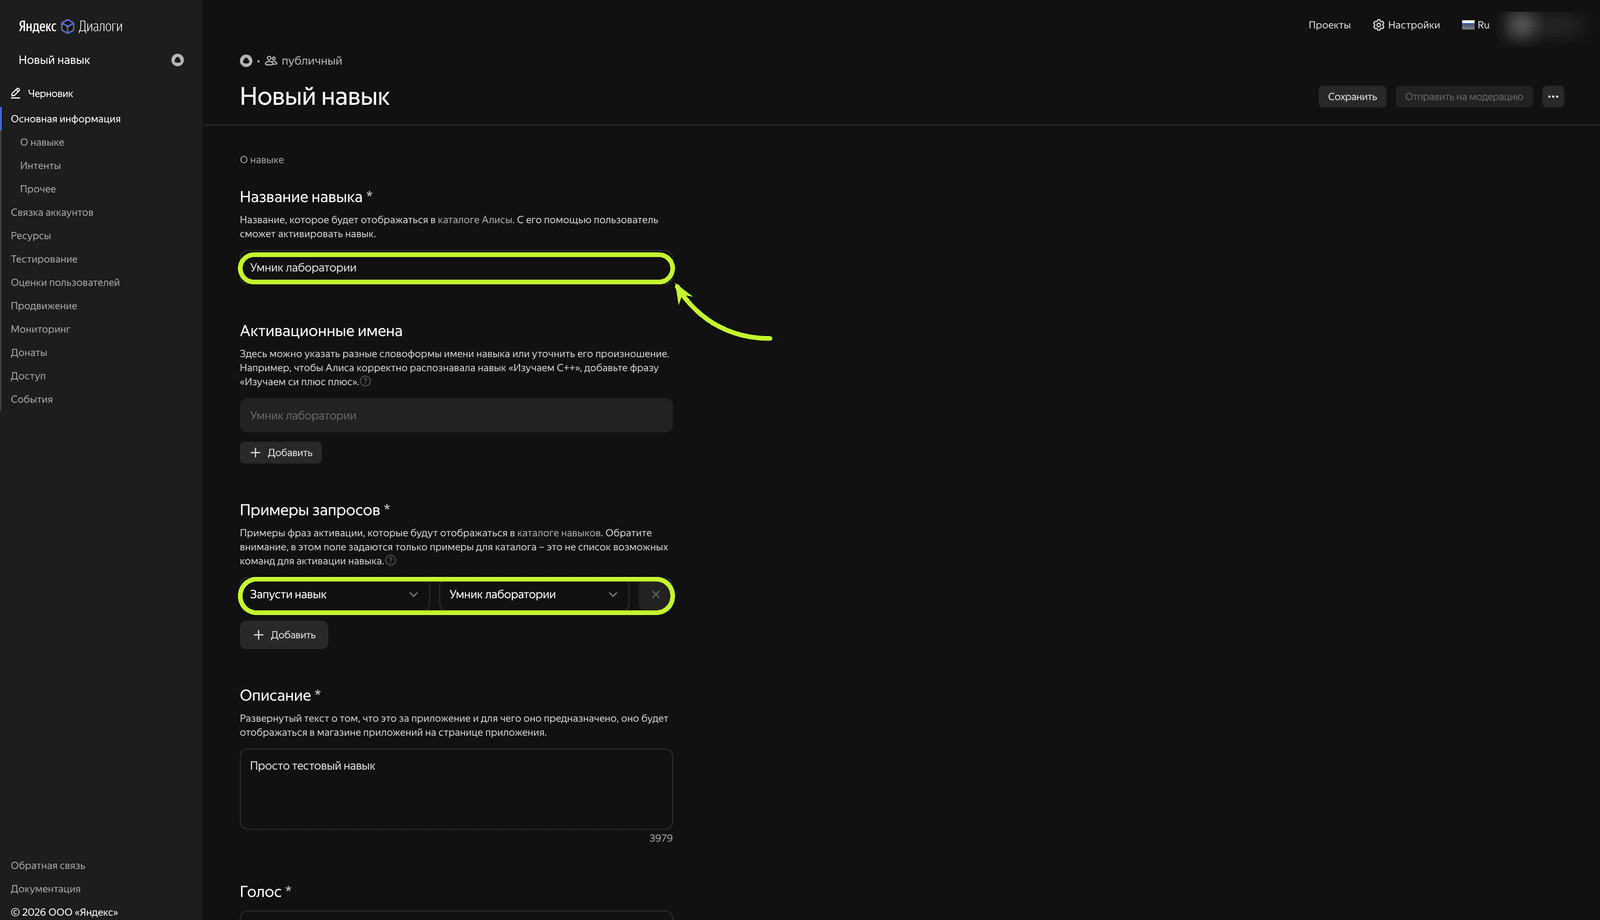1600x920 pixels.
Task: Open Связка аккаунтов in sidebar
Action: pyautogui.click(x=52, y=213)
